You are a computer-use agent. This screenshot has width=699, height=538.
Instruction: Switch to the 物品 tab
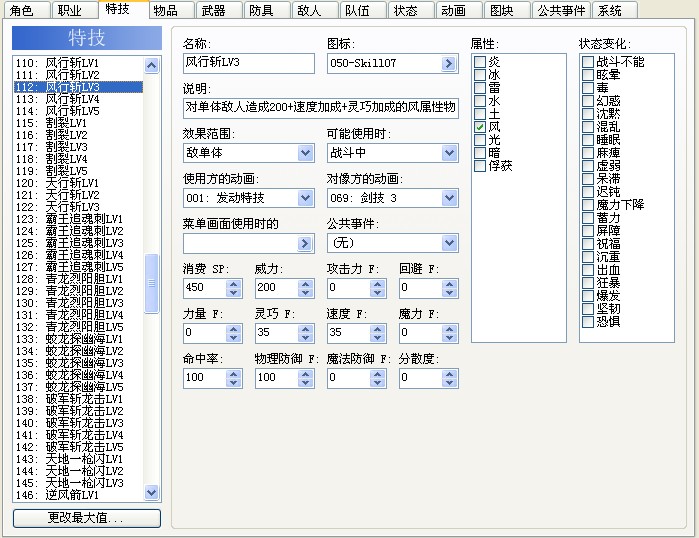pyautogui.click(x=171, y=10)
